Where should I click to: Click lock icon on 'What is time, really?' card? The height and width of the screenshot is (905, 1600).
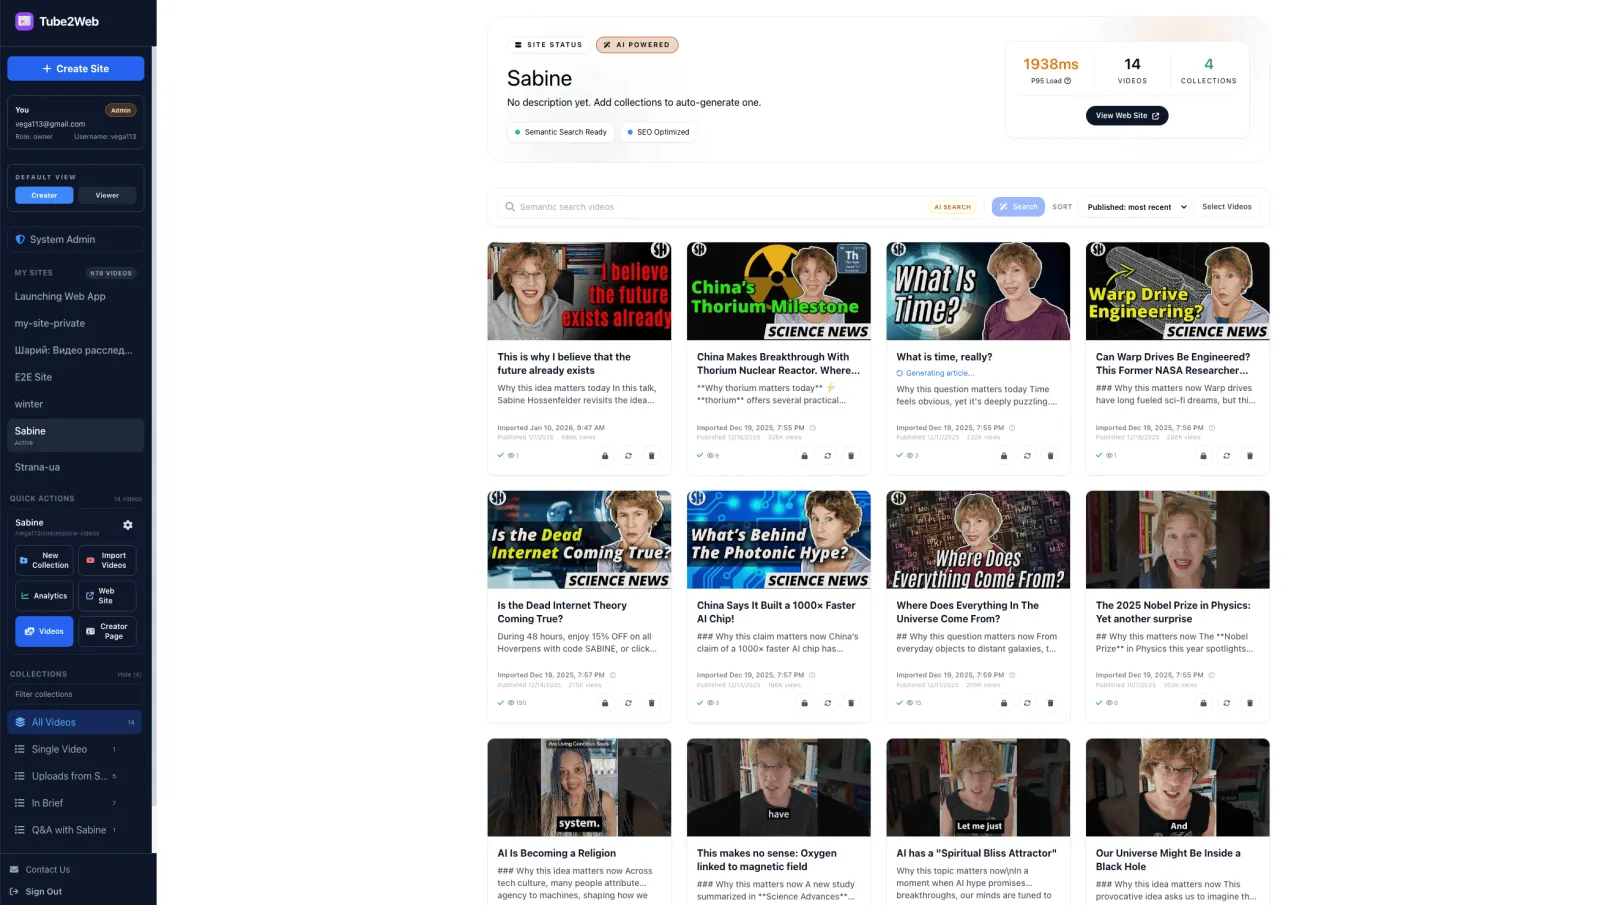click(1004, 456)
